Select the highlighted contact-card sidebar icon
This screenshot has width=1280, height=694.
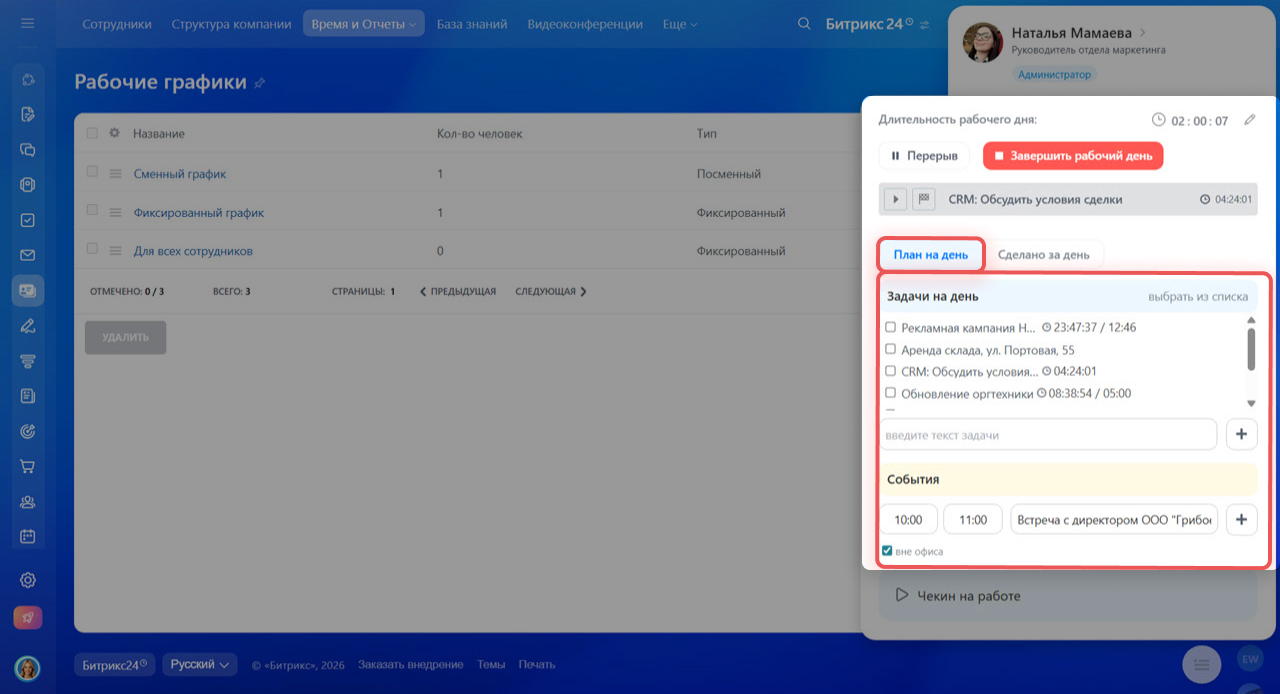point(28,290)
